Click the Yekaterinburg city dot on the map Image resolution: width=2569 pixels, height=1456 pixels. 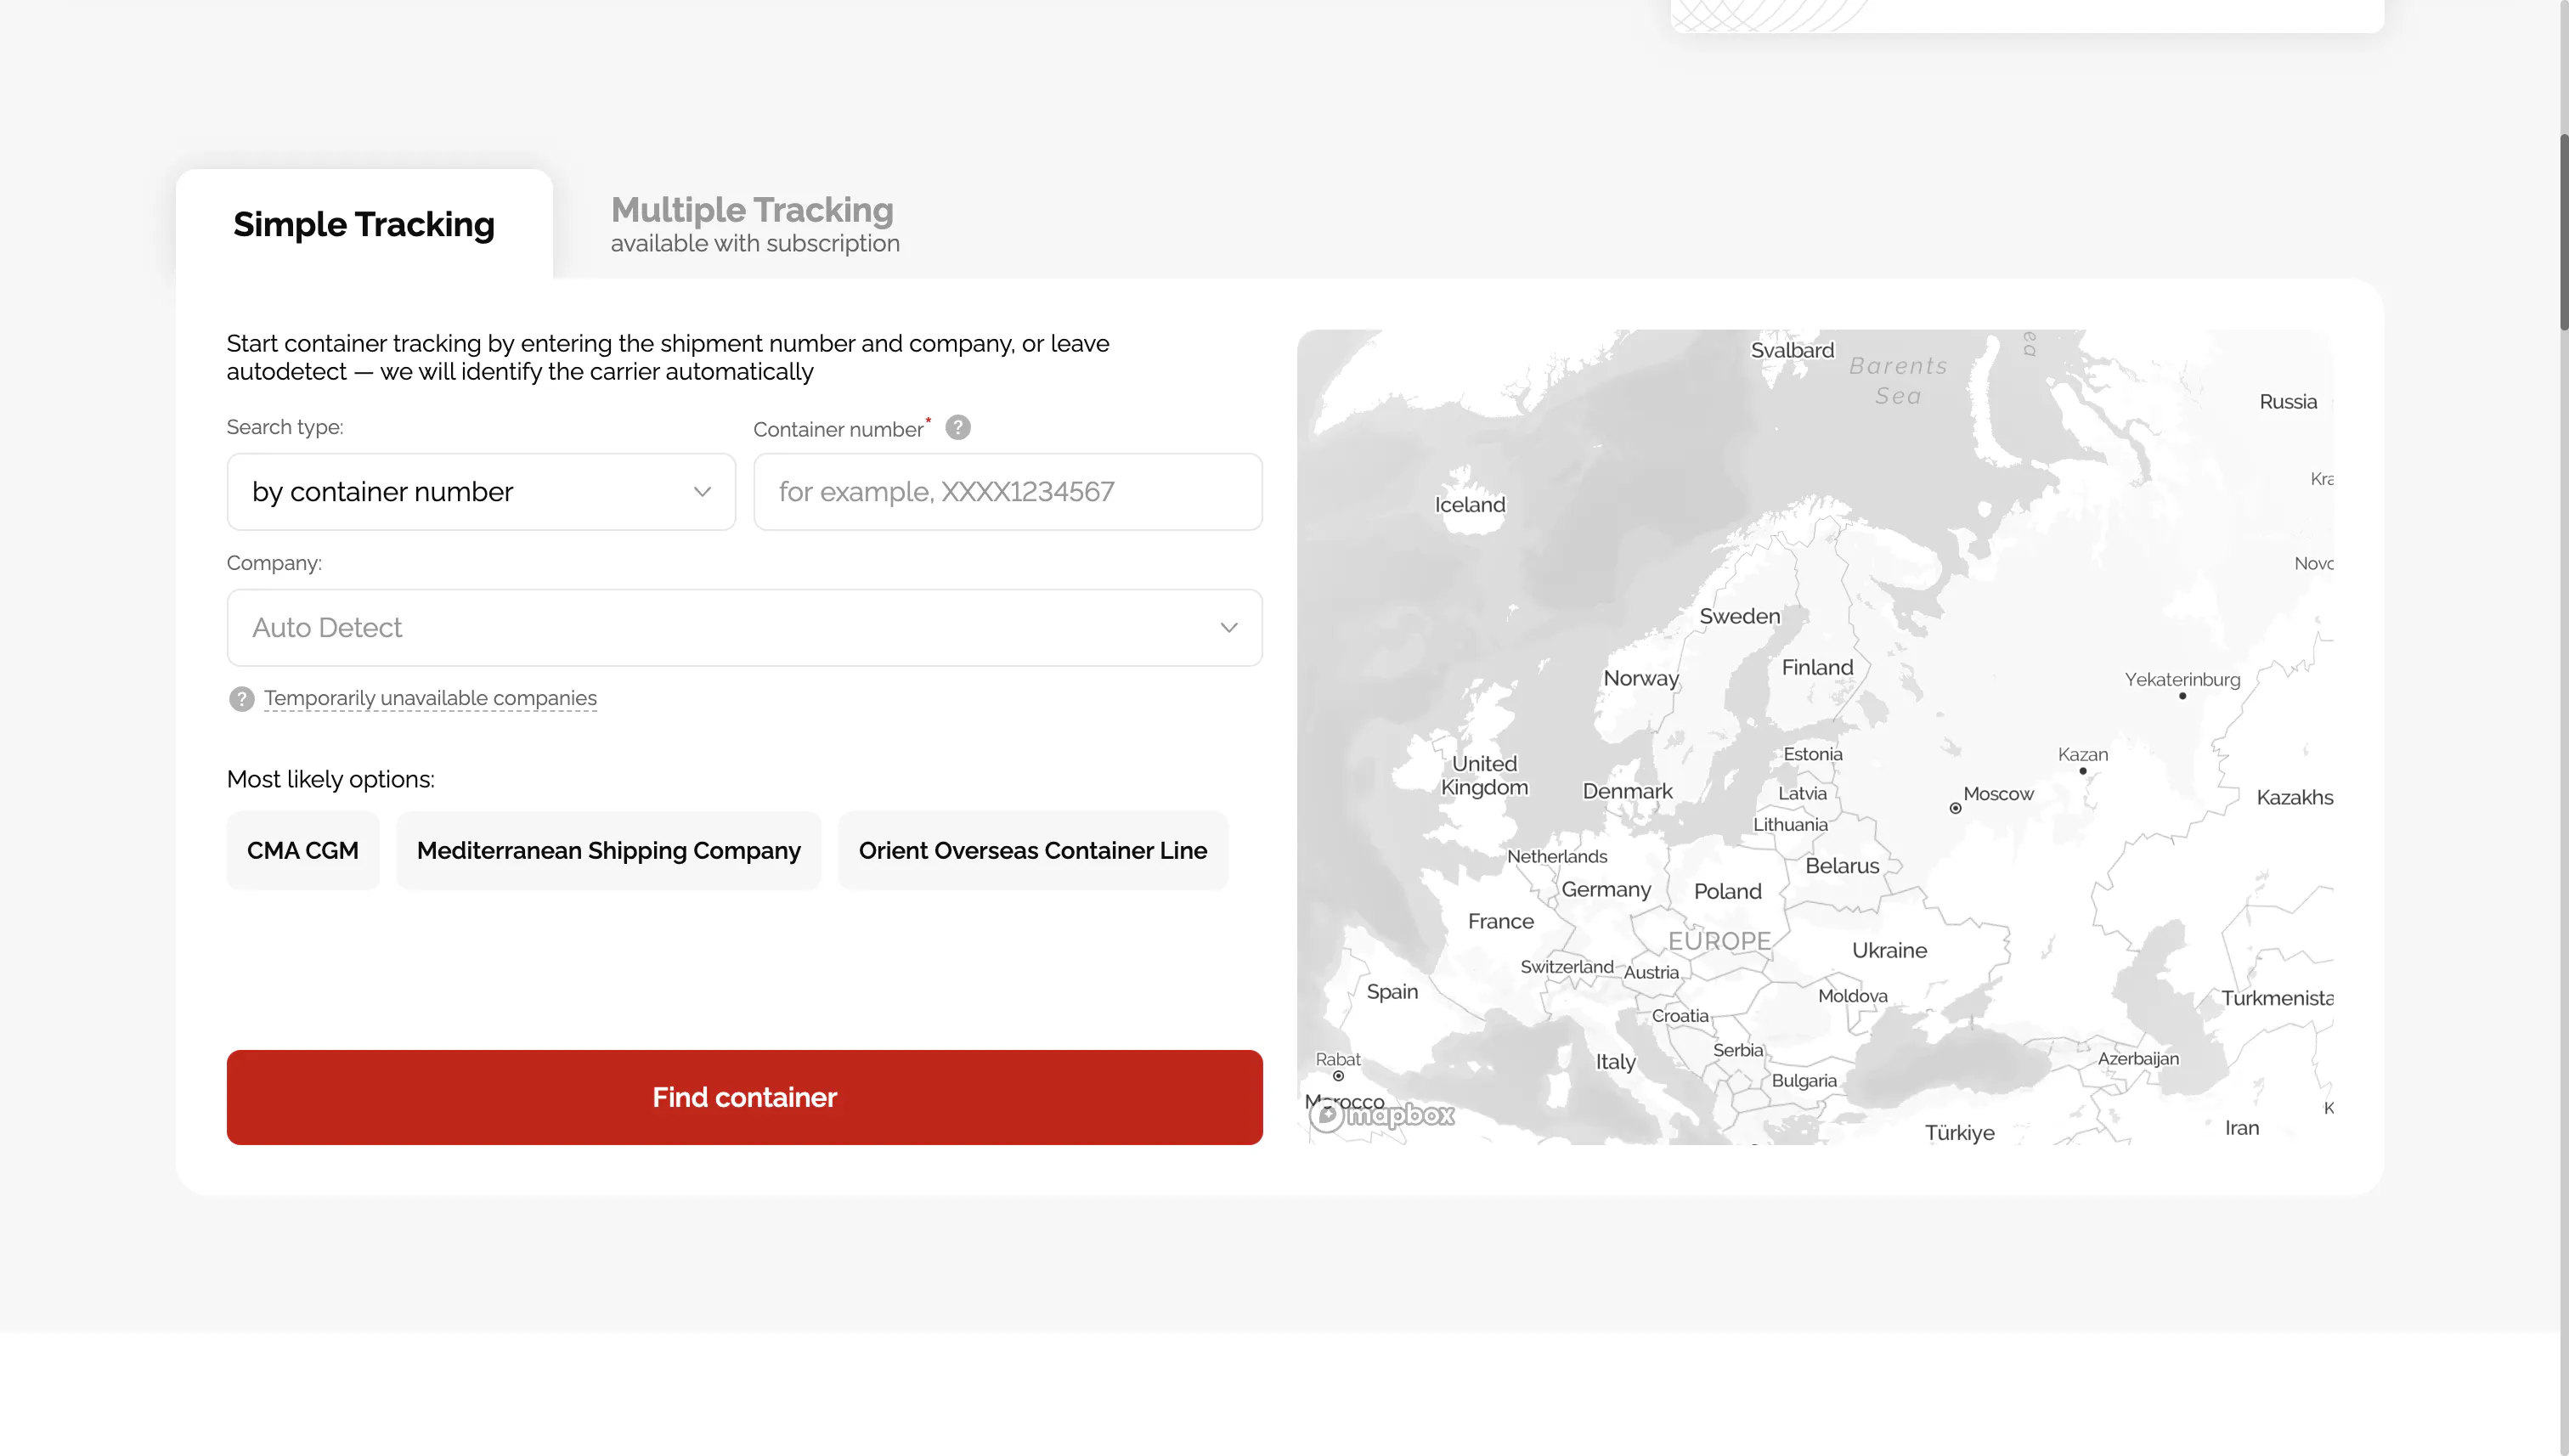2182,696
